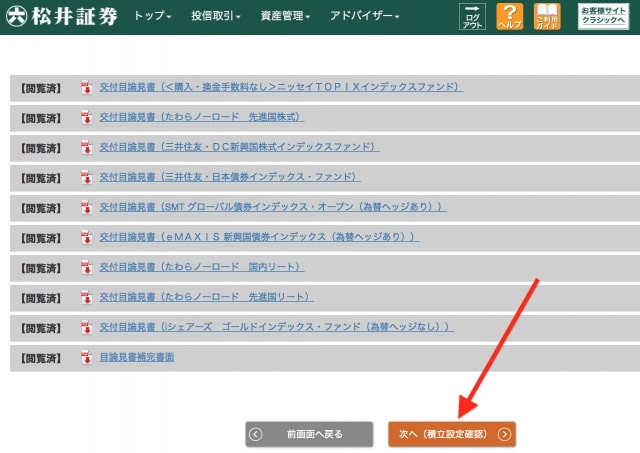The width and height of the screenshot is (640, 453).
Task: Open 交付目論見書 たわらノーロード 先進国リート link
Action: (x=207, y=297)
